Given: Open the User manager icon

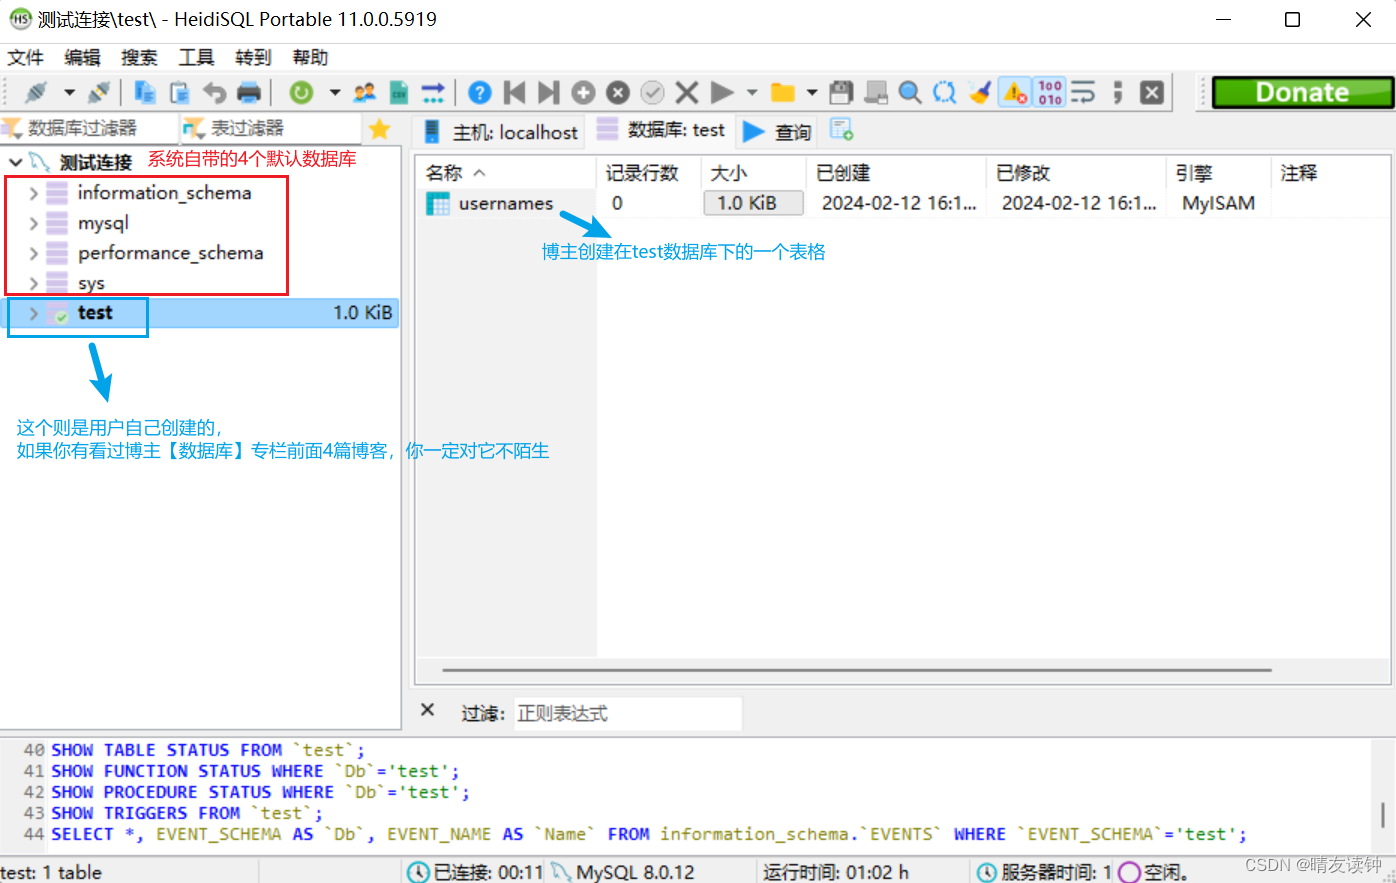Looking at the screenshot, I should [x=364, y=92].
